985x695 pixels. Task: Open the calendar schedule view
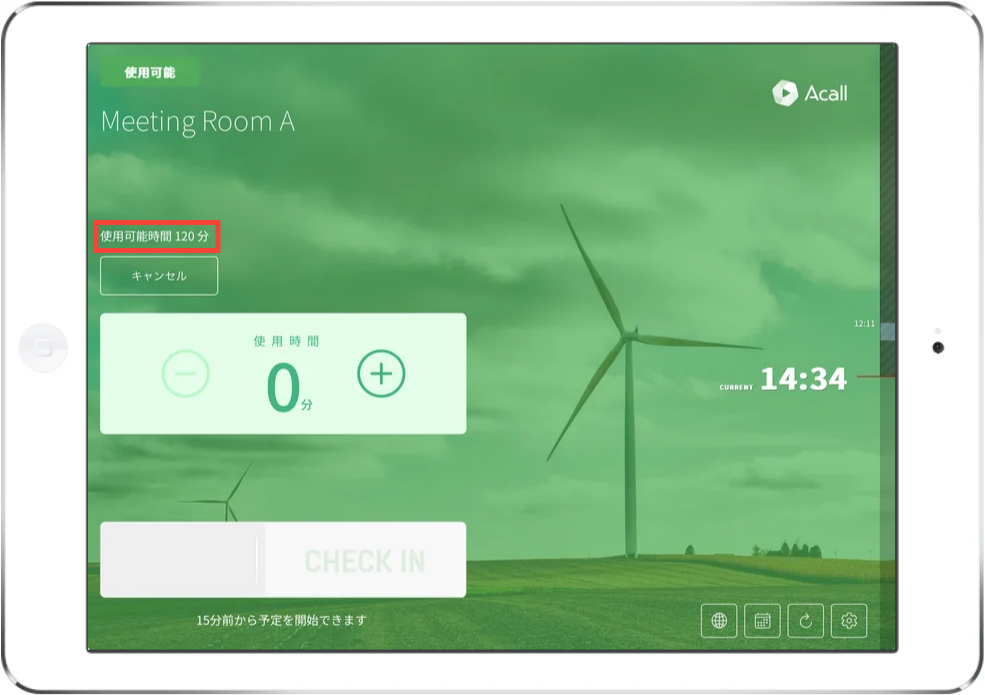[762, 621]
